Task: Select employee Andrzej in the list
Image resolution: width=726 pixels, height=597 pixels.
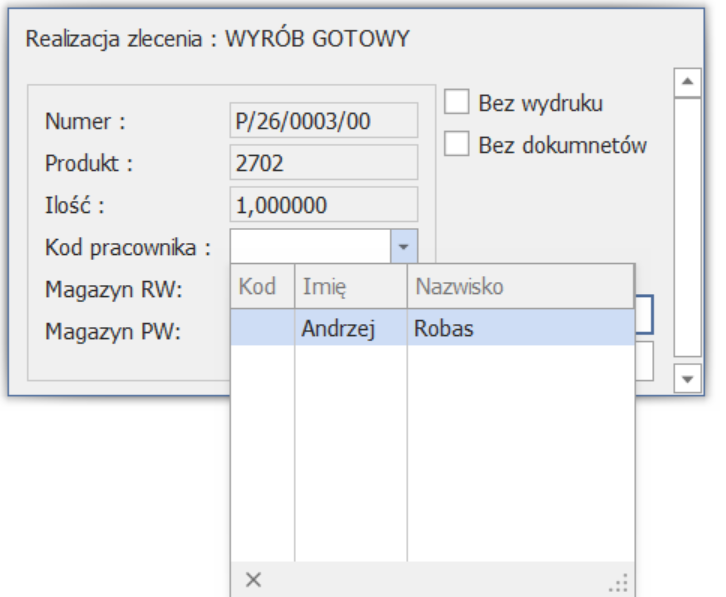Action: click(x=338, y=328)
